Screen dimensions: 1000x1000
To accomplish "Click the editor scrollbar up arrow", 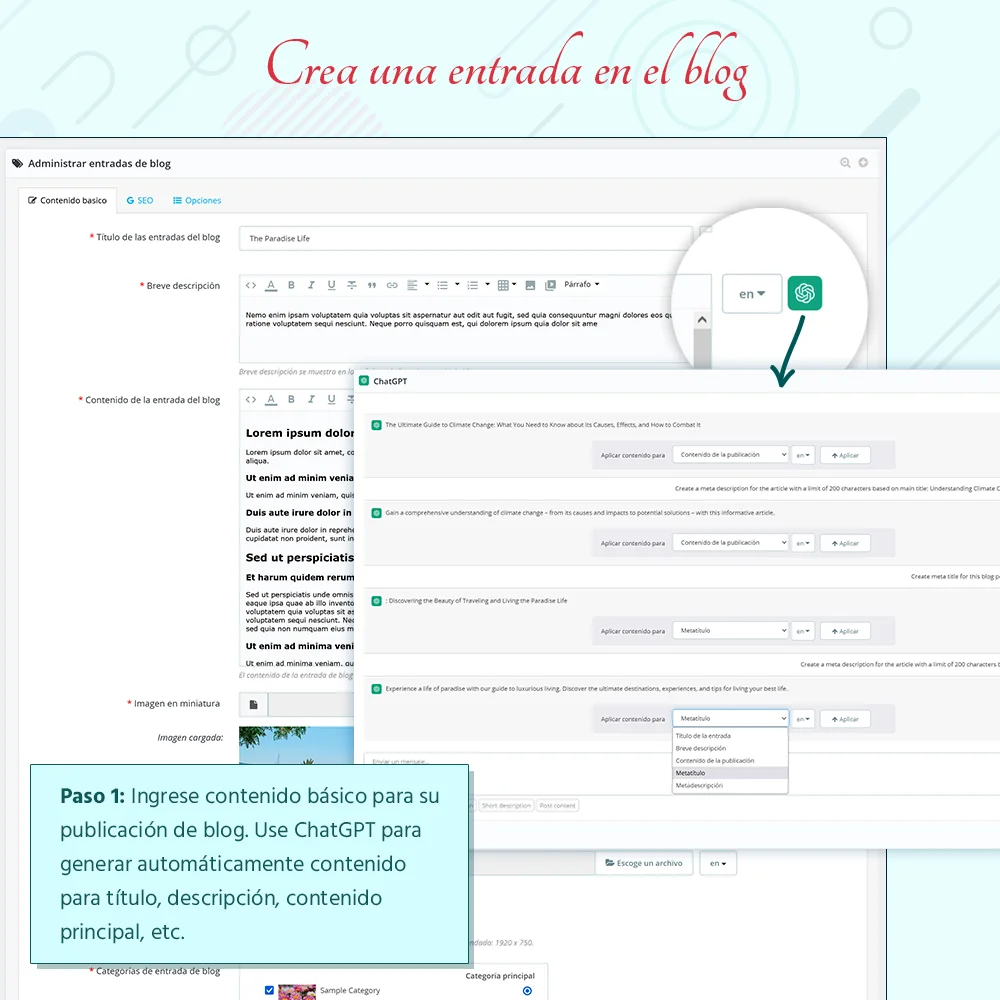I will (x=702, y=318).
